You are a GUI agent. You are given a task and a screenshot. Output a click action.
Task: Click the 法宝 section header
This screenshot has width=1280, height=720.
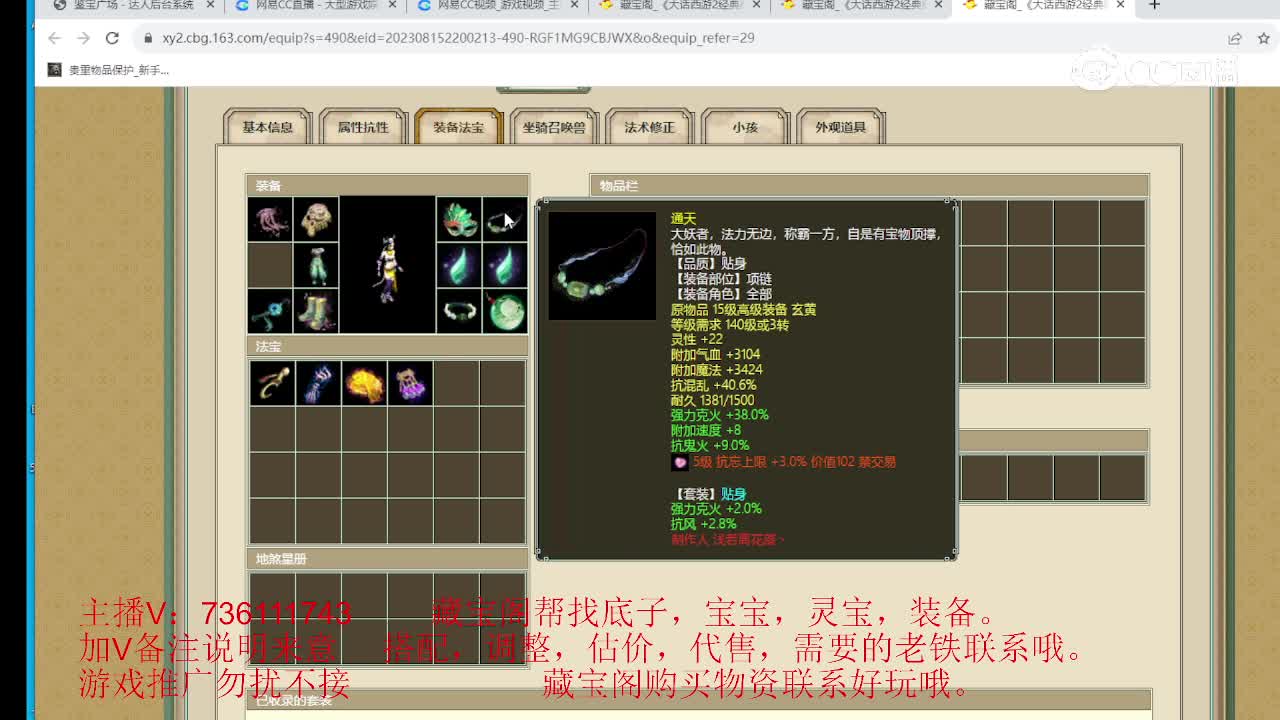(x=388, y=347)
